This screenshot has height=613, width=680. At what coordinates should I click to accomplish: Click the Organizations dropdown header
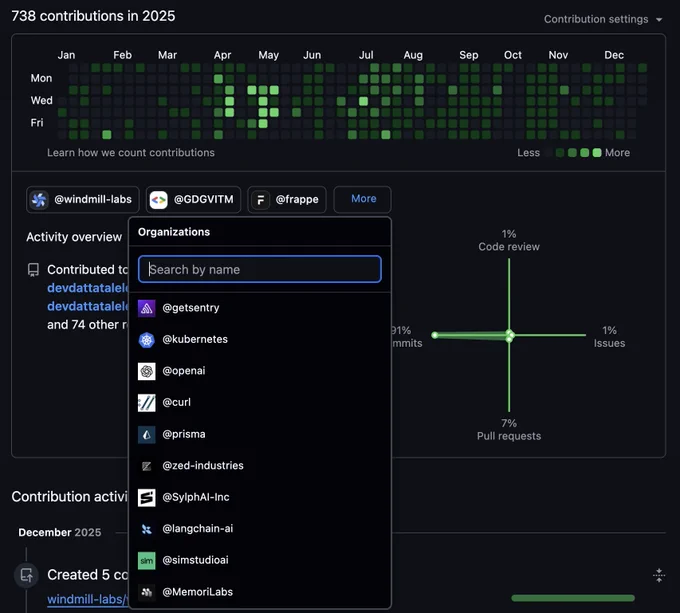[x=174, y=232]
